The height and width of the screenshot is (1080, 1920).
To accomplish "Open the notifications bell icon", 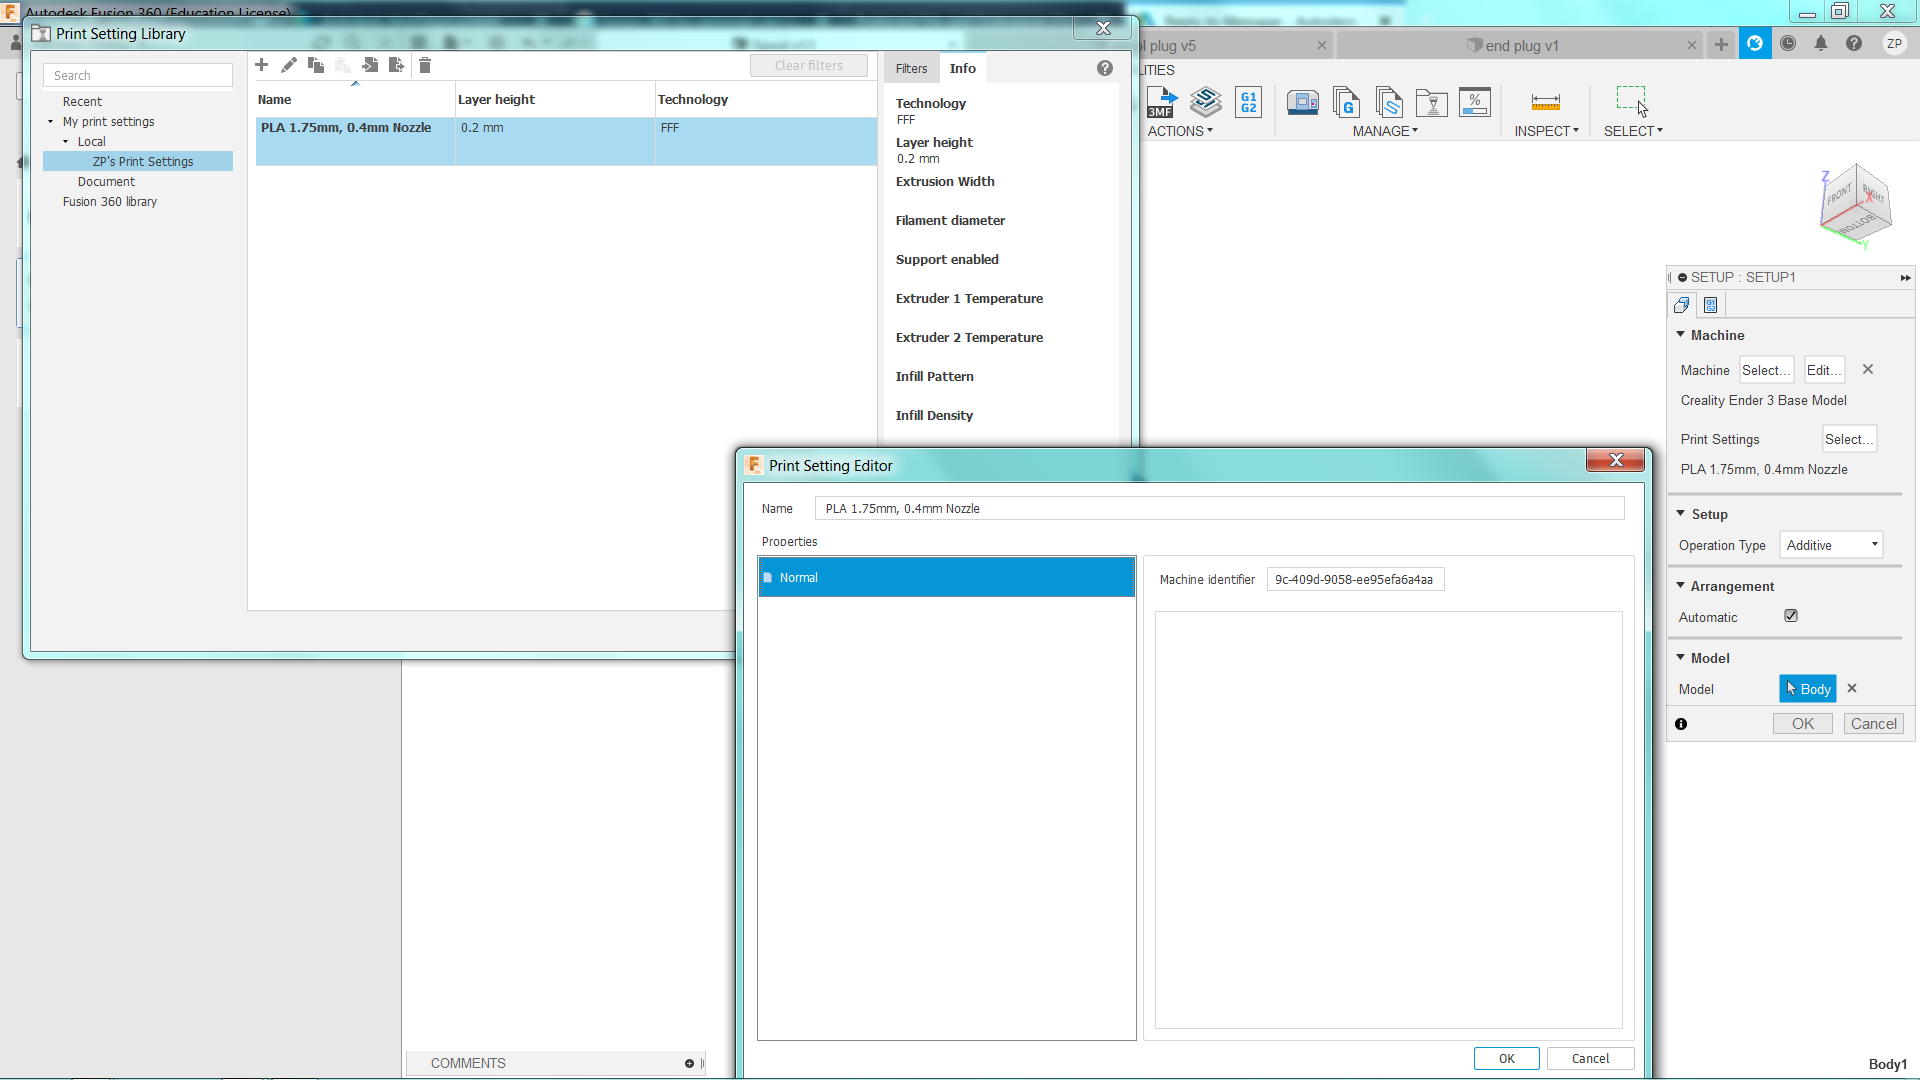I will tap(1821, 43).
